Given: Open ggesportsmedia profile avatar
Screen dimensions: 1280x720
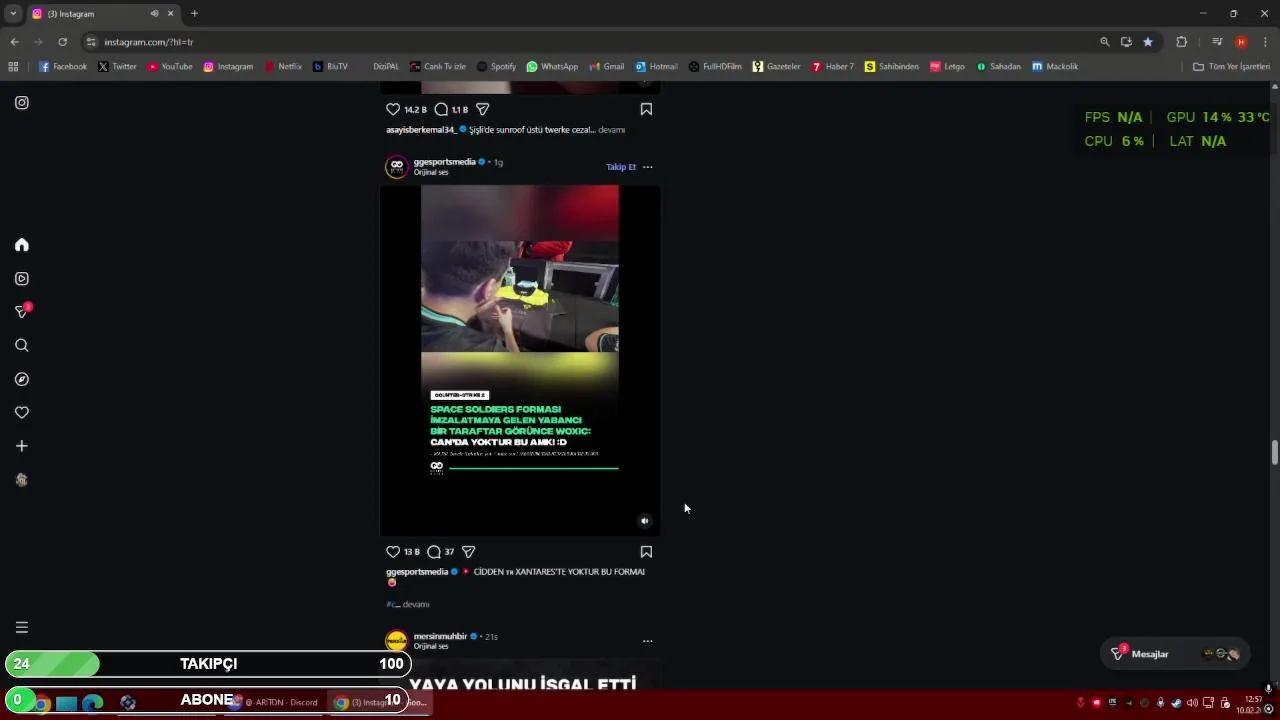Looking at the screenshot, I should tap(397, 167).
